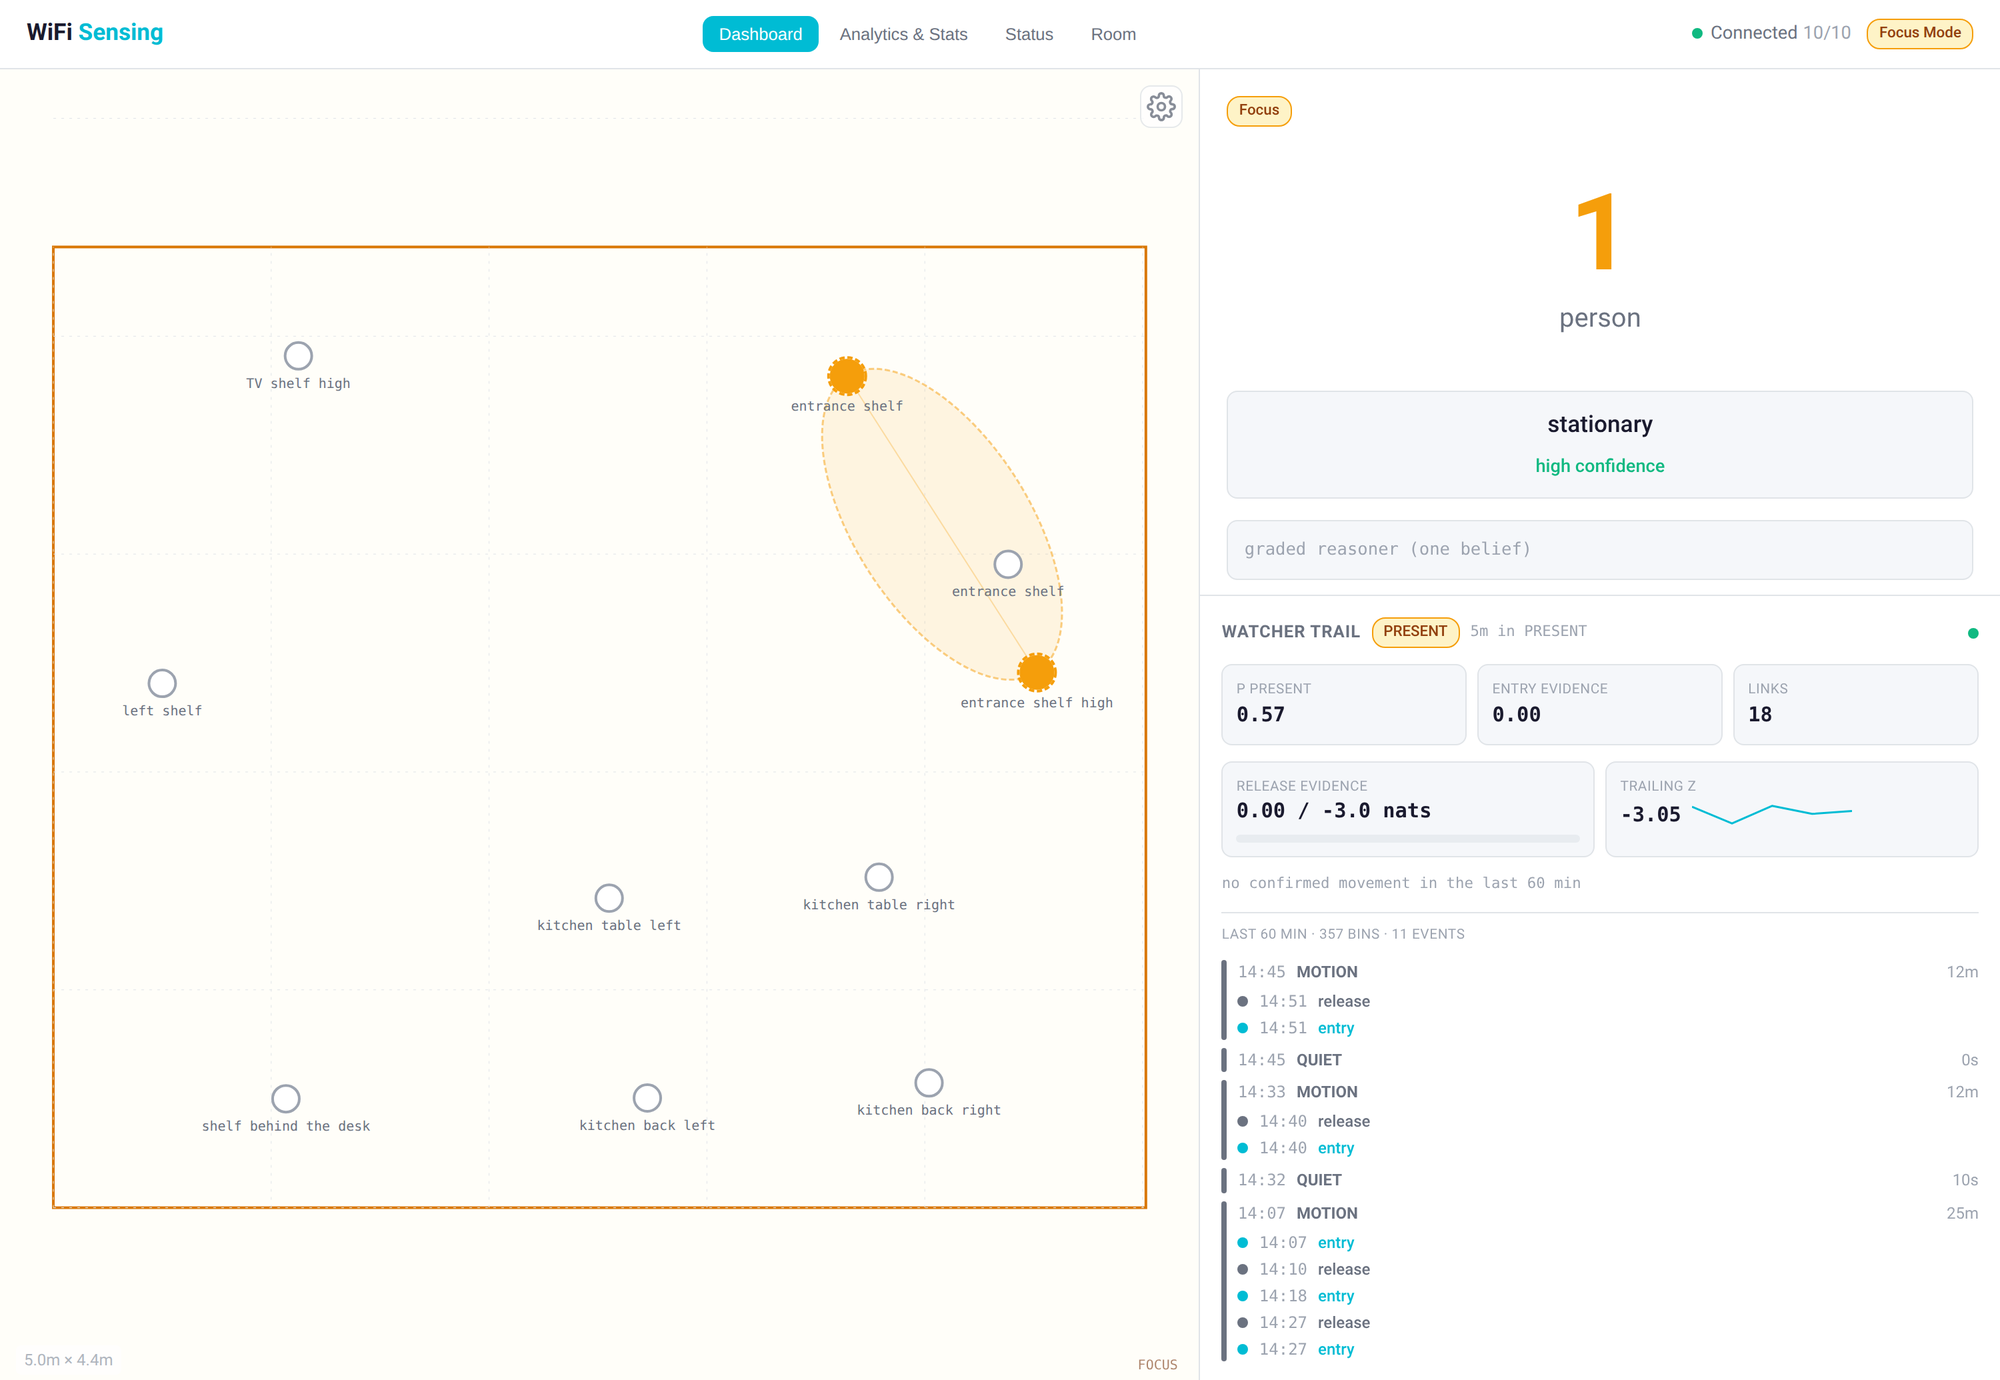
Task: Click the release evidence progress bar
Action: [1407, 839]
